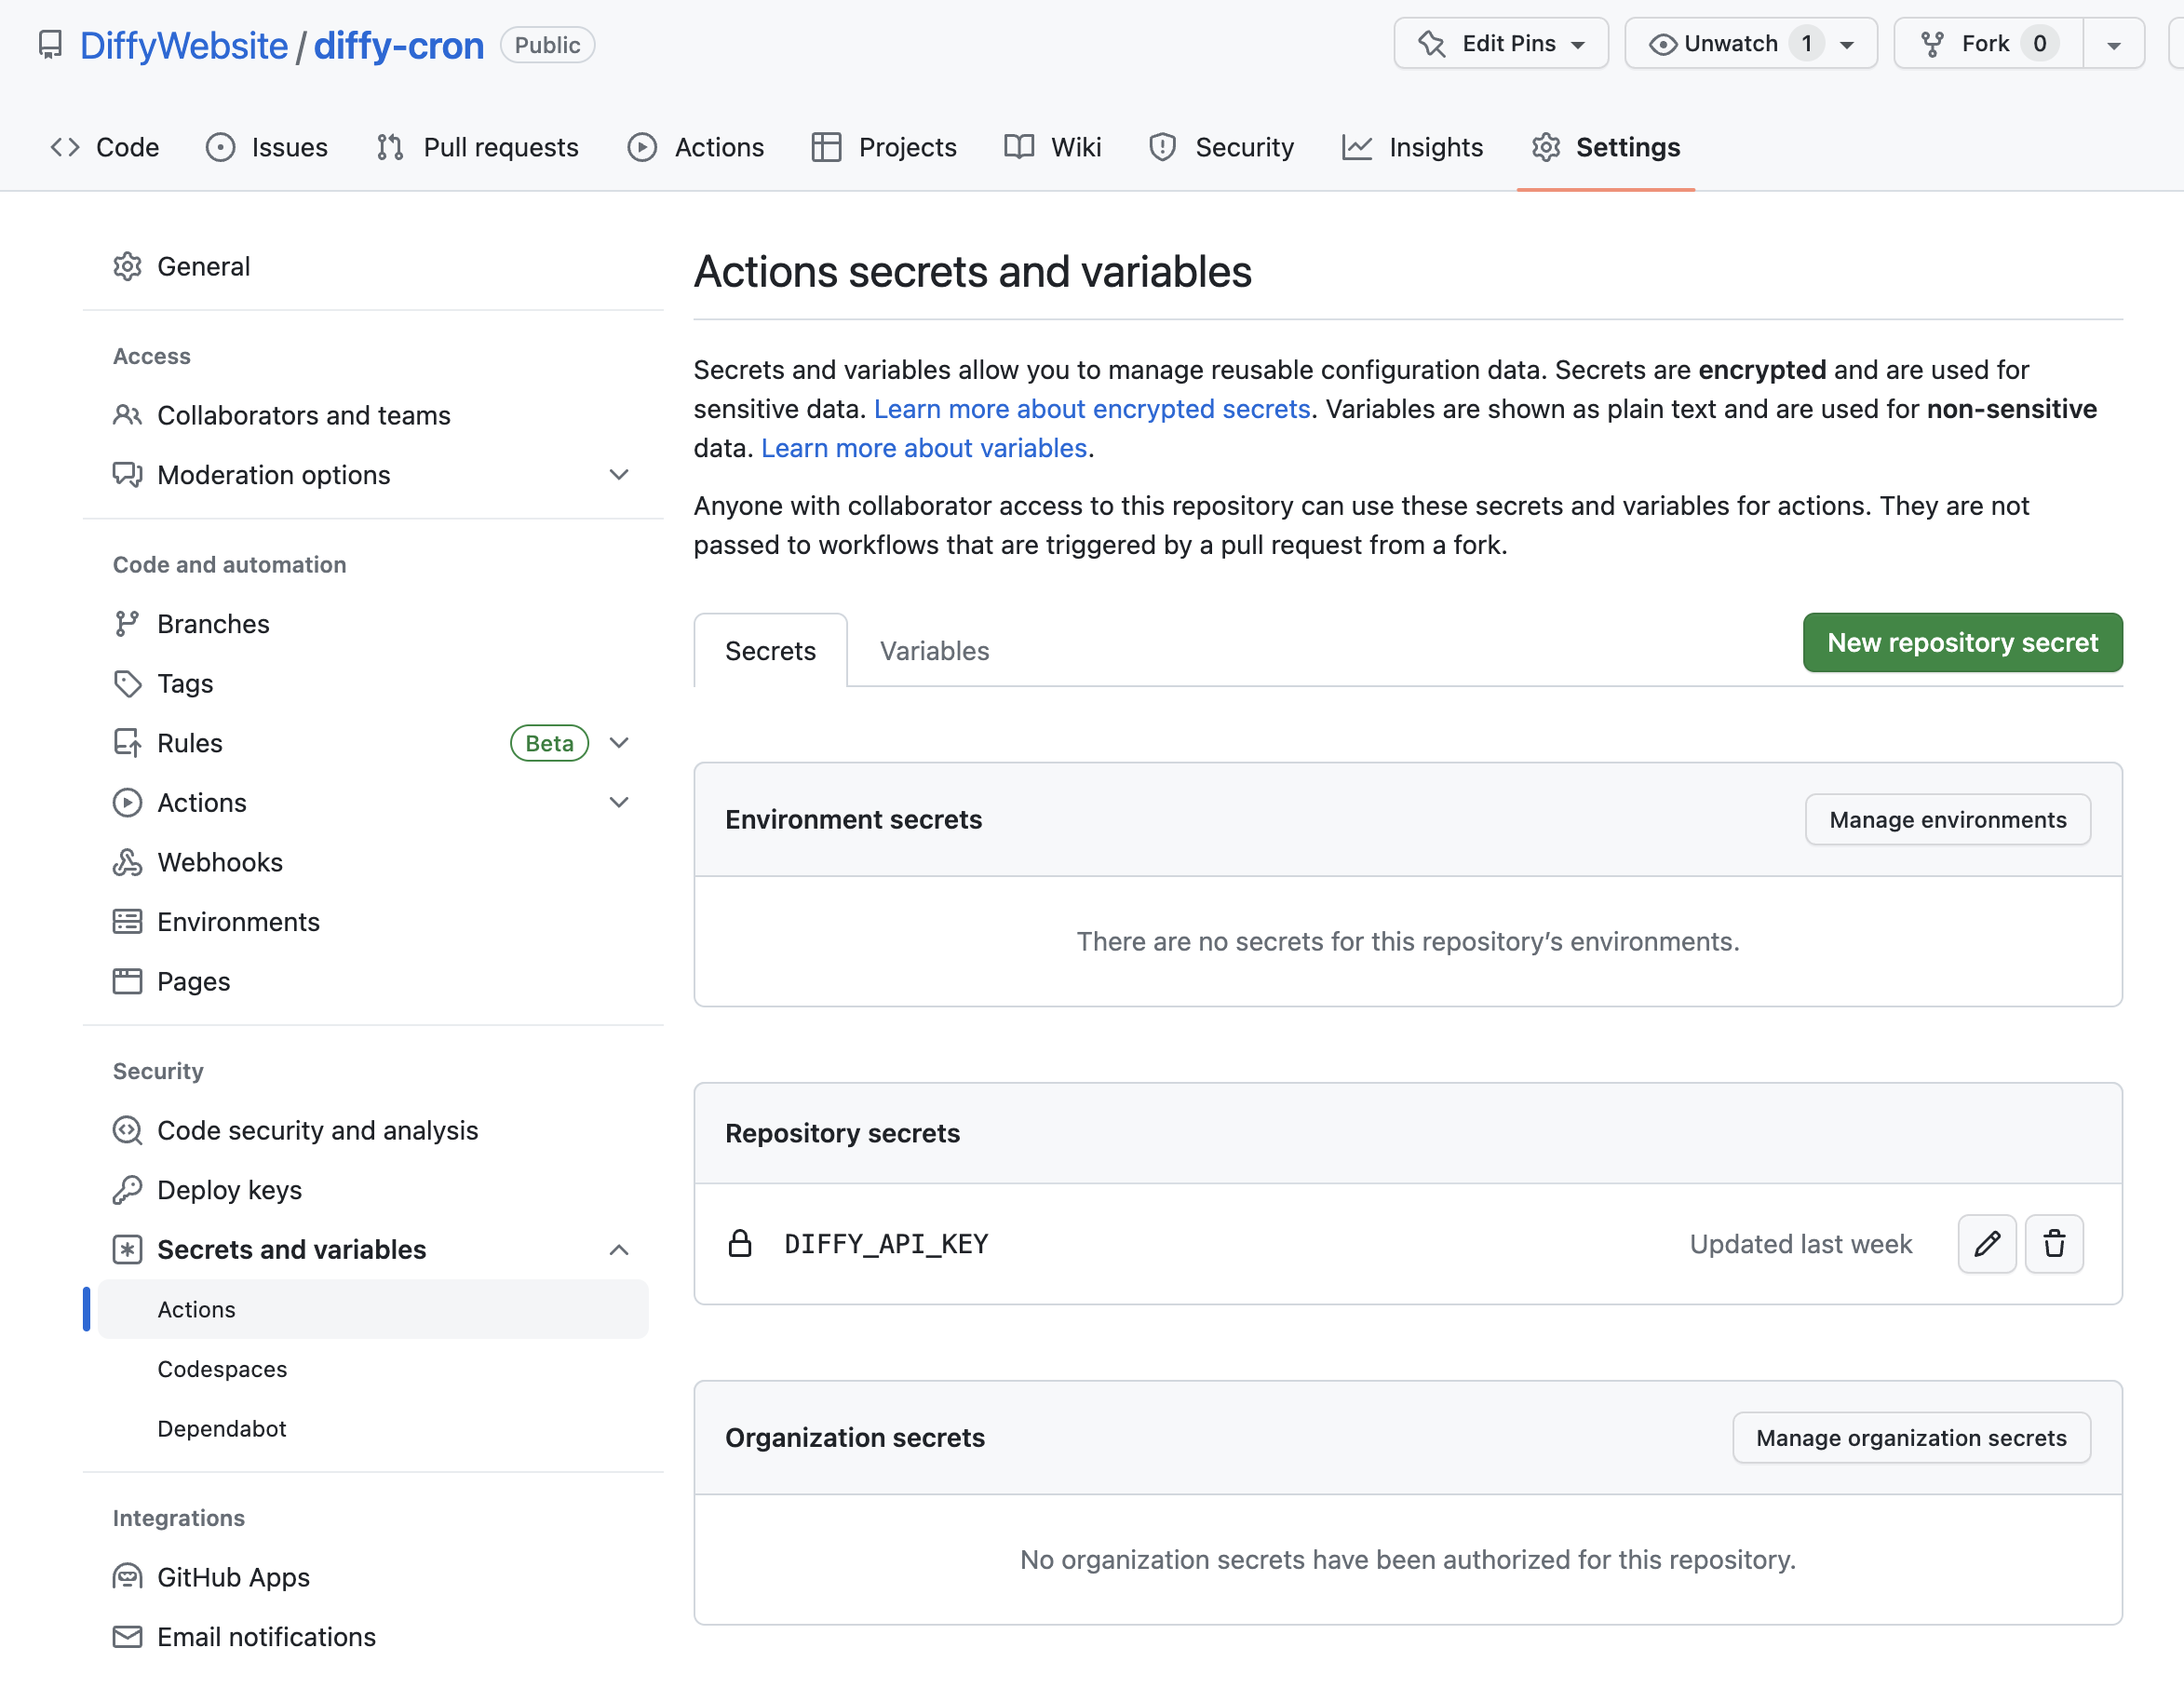Open the Wiki tab
The height and width of the screenshot is (1702, 2184).
click(x=1052, y=147)
